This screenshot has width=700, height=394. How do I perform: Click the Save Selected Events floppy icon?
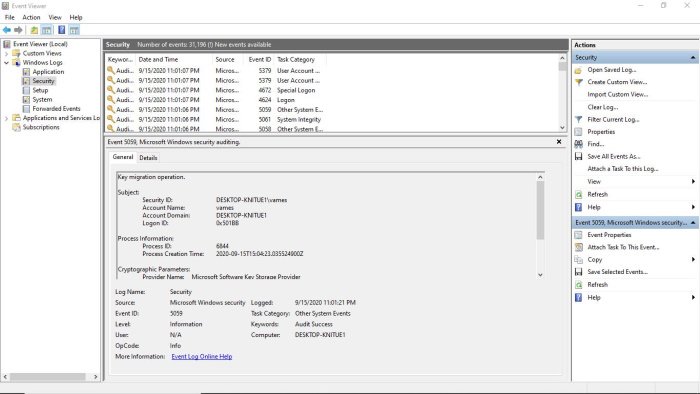pyautogui.click(x=579, y=272)
